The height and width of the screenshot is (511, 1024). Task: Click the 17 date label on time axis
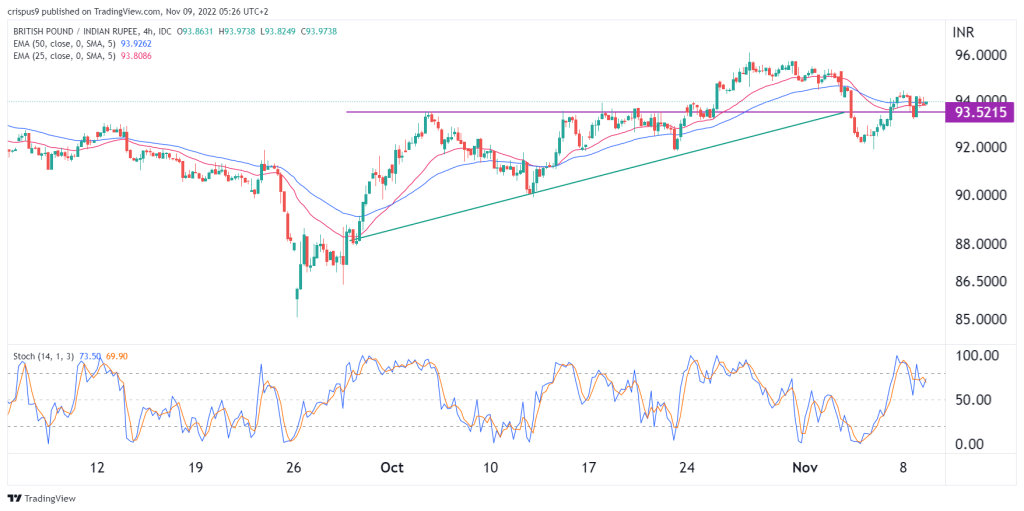(588, 468)
